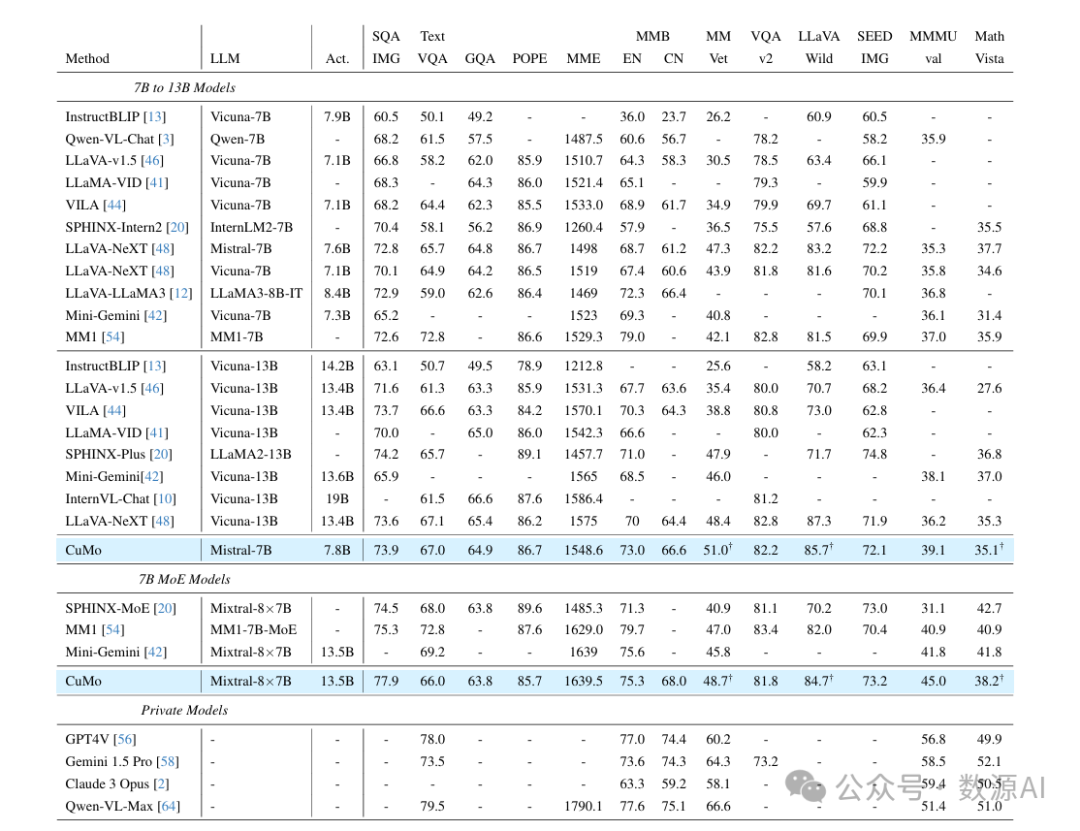Screen dimensions: 1080x831
Task: Select the 8.4B activated parameters cell
Action: coord(338,294)
